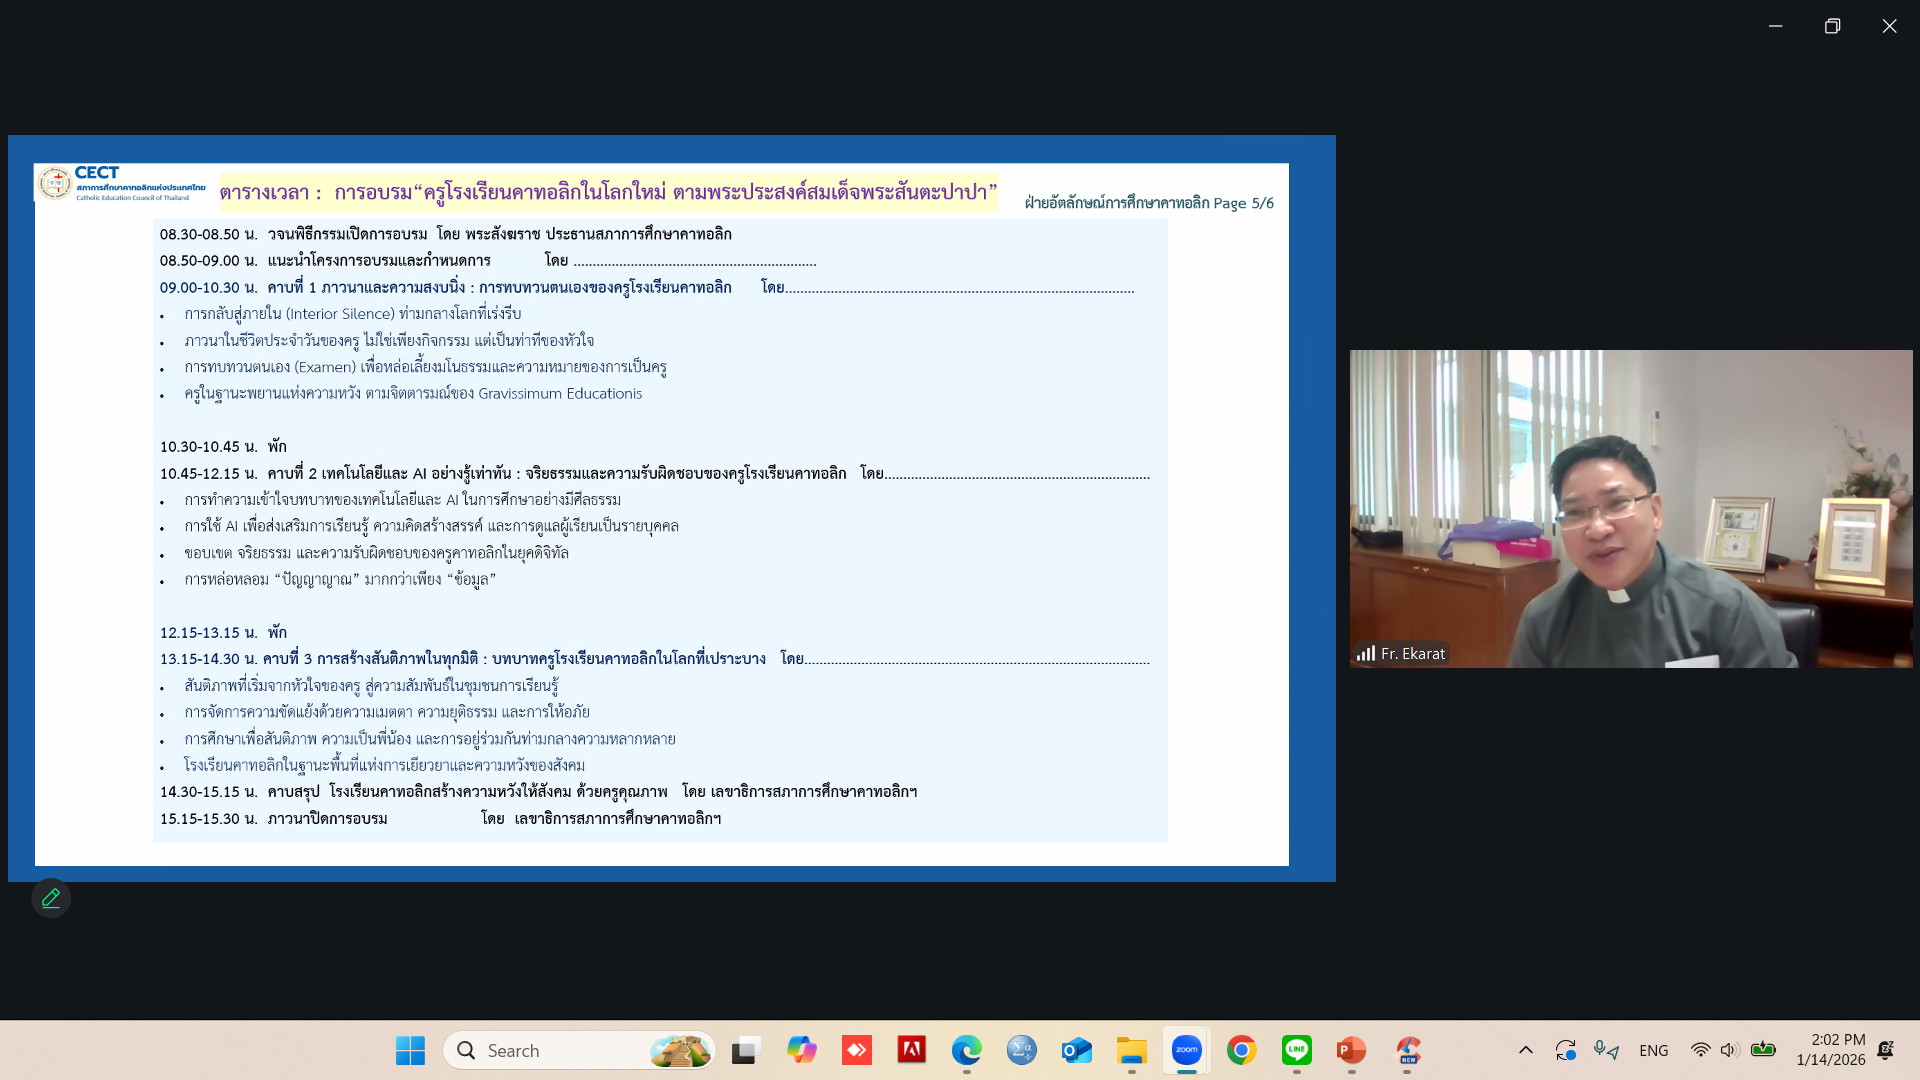Click the green annotate pencil button
The height and width of the screenshot is (1080, 1920).
coord(51,898)
